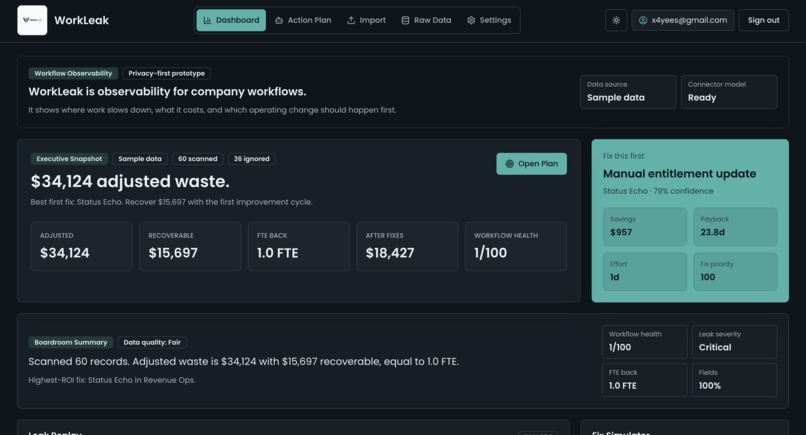Click the Settings gear icon

[x=471, y=20]
